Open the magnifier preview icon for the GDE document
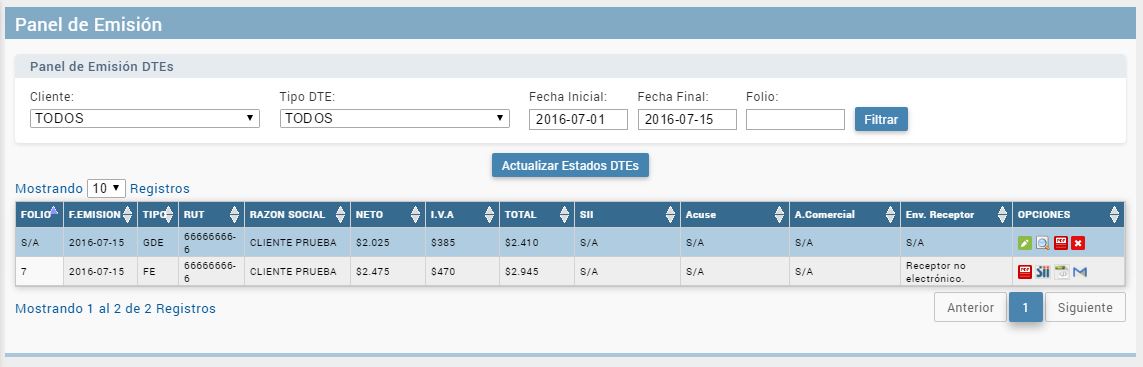The height and width of the screenshot is (367, 1143). click(x=1042, y=243)
